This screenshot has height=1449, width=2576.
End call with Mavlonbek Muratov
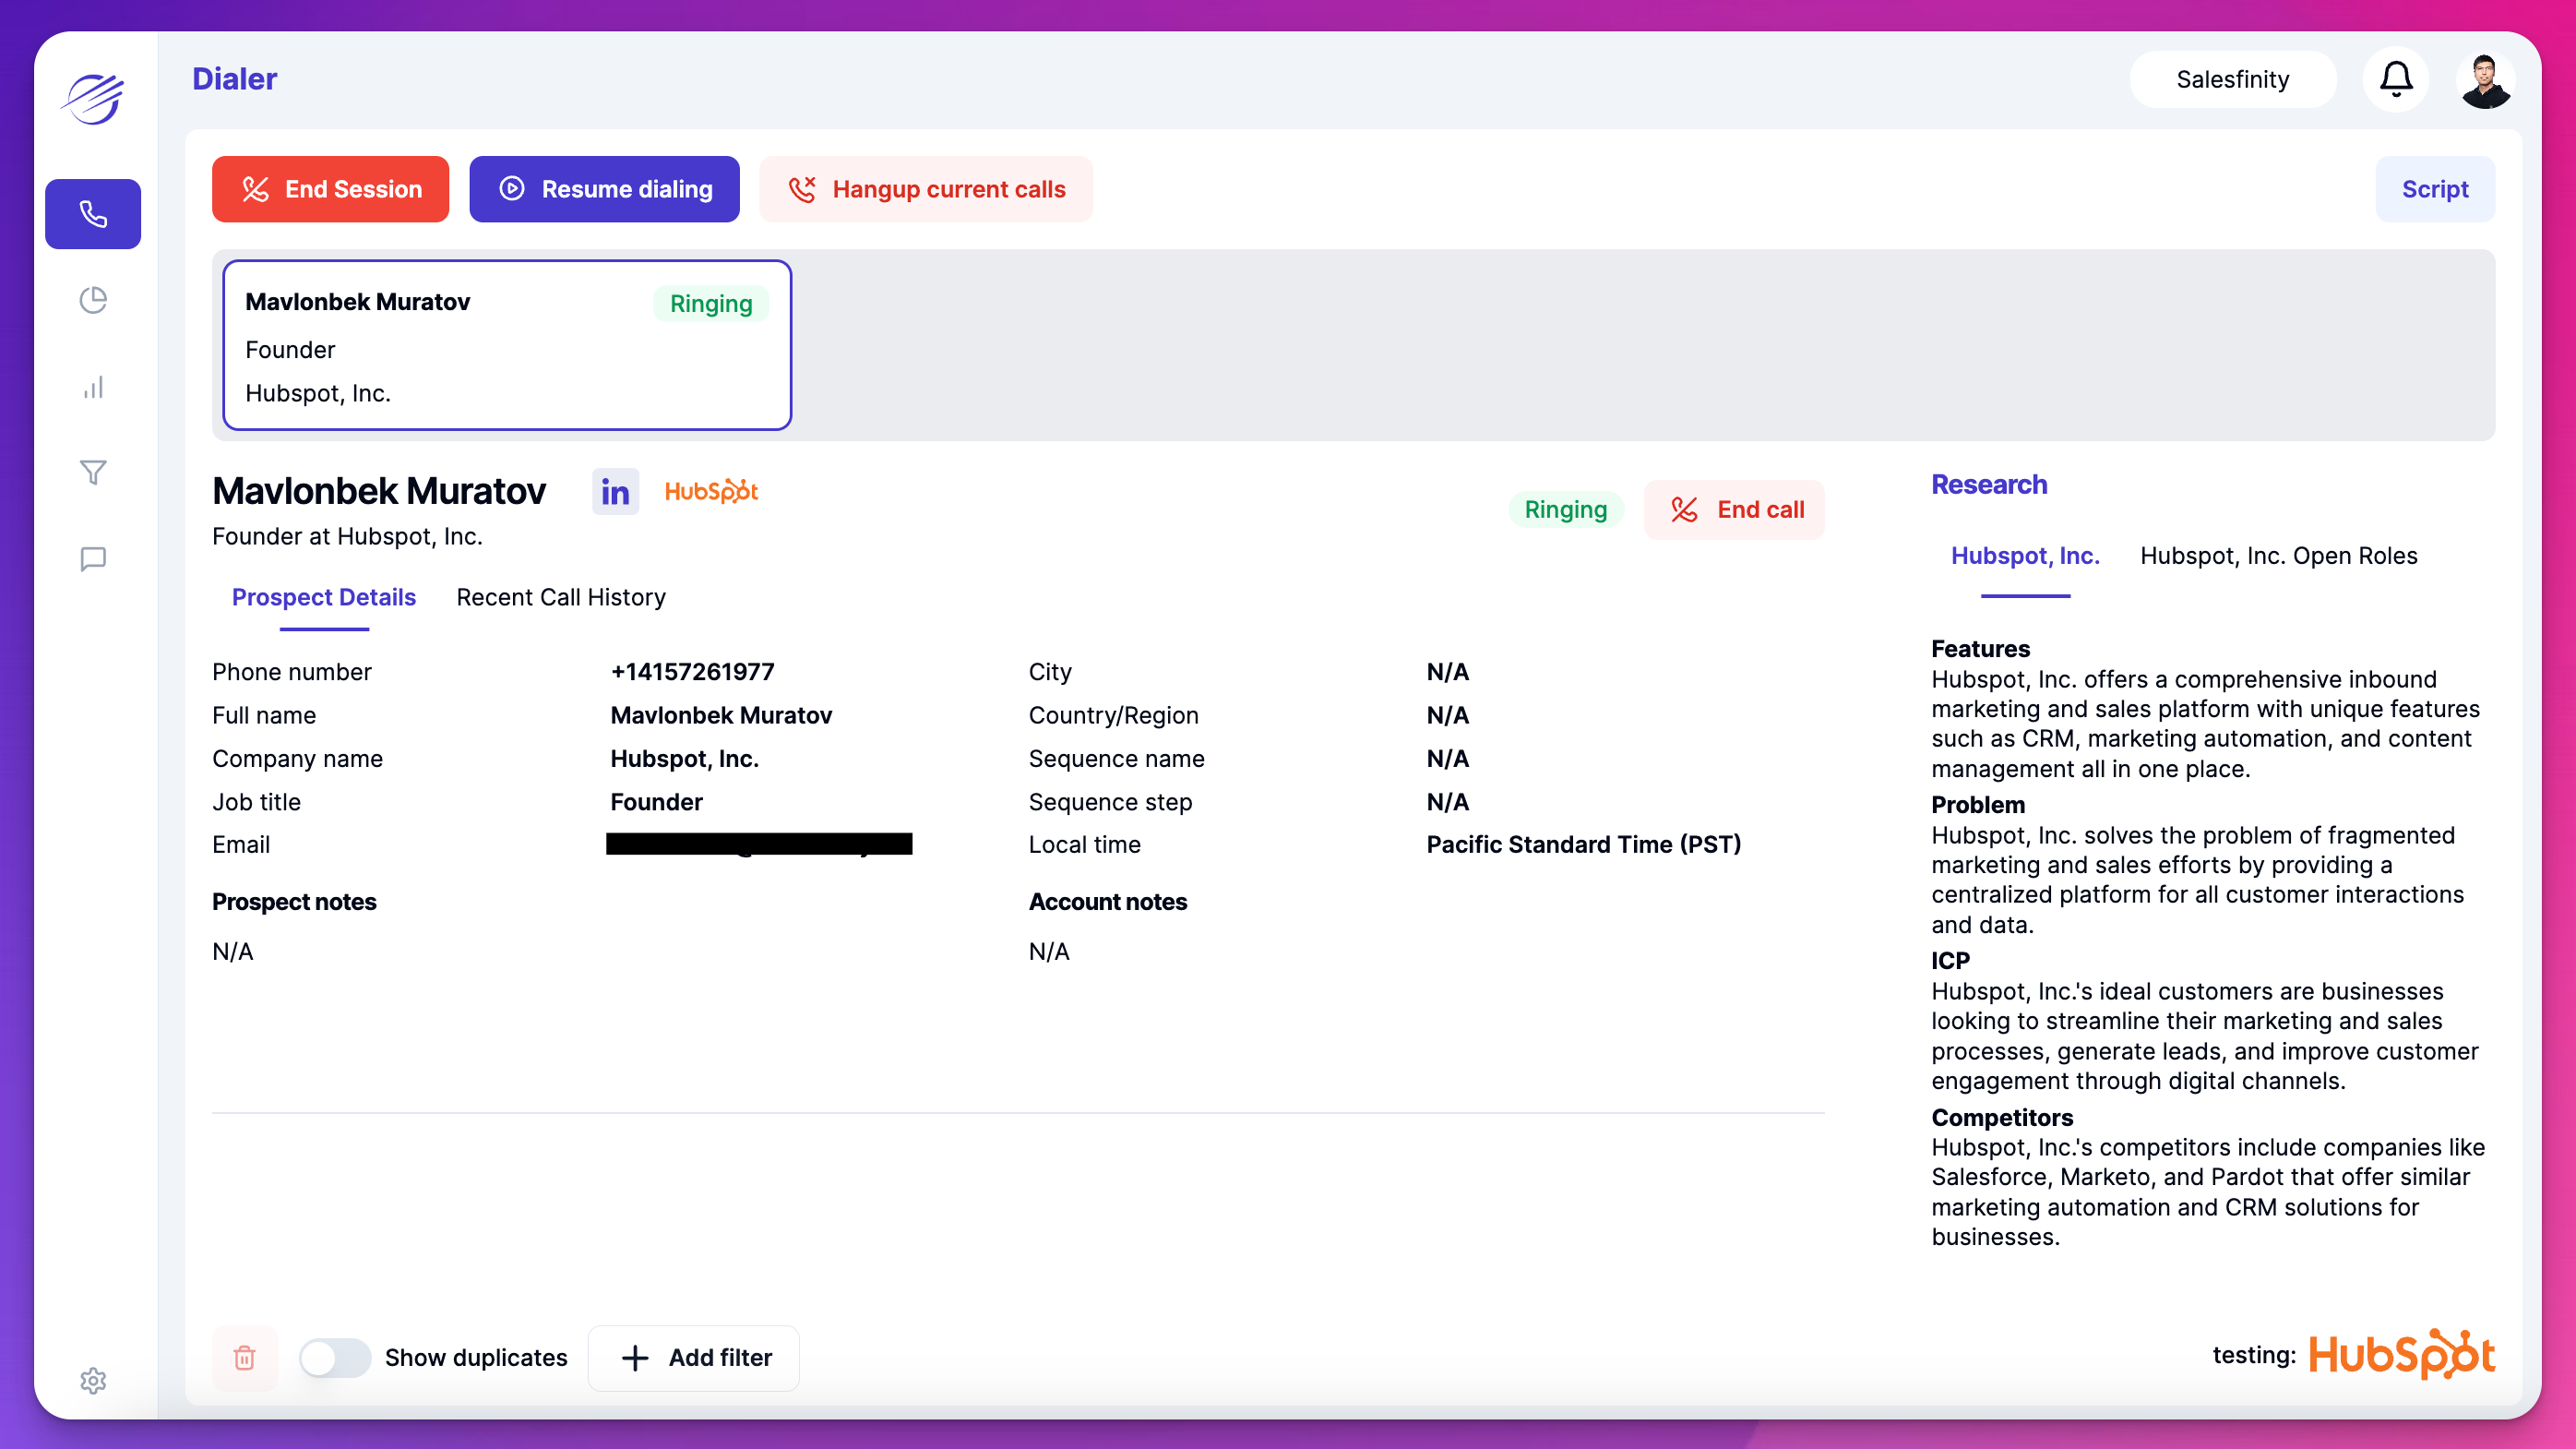click(1735, 510)
